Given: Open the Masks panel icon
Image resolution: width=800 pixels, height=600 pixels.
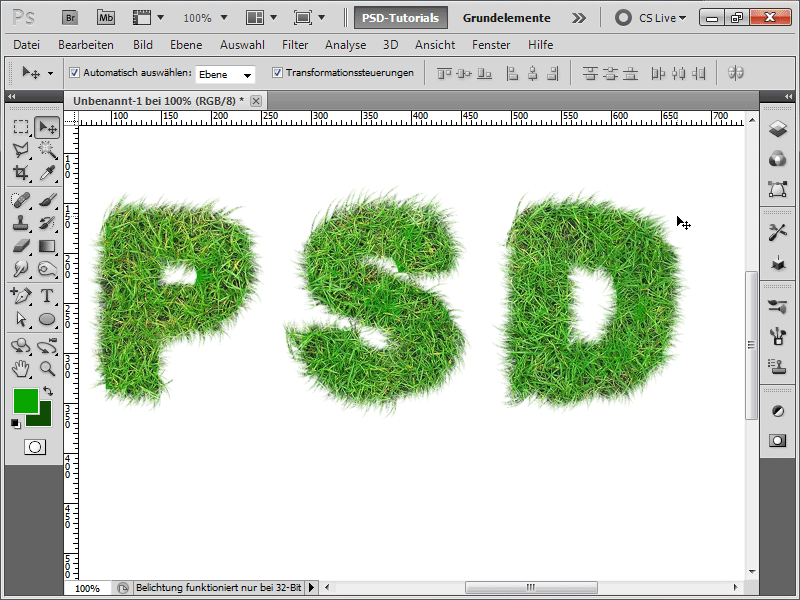Looking at the screenshot, I should point(778,440).
